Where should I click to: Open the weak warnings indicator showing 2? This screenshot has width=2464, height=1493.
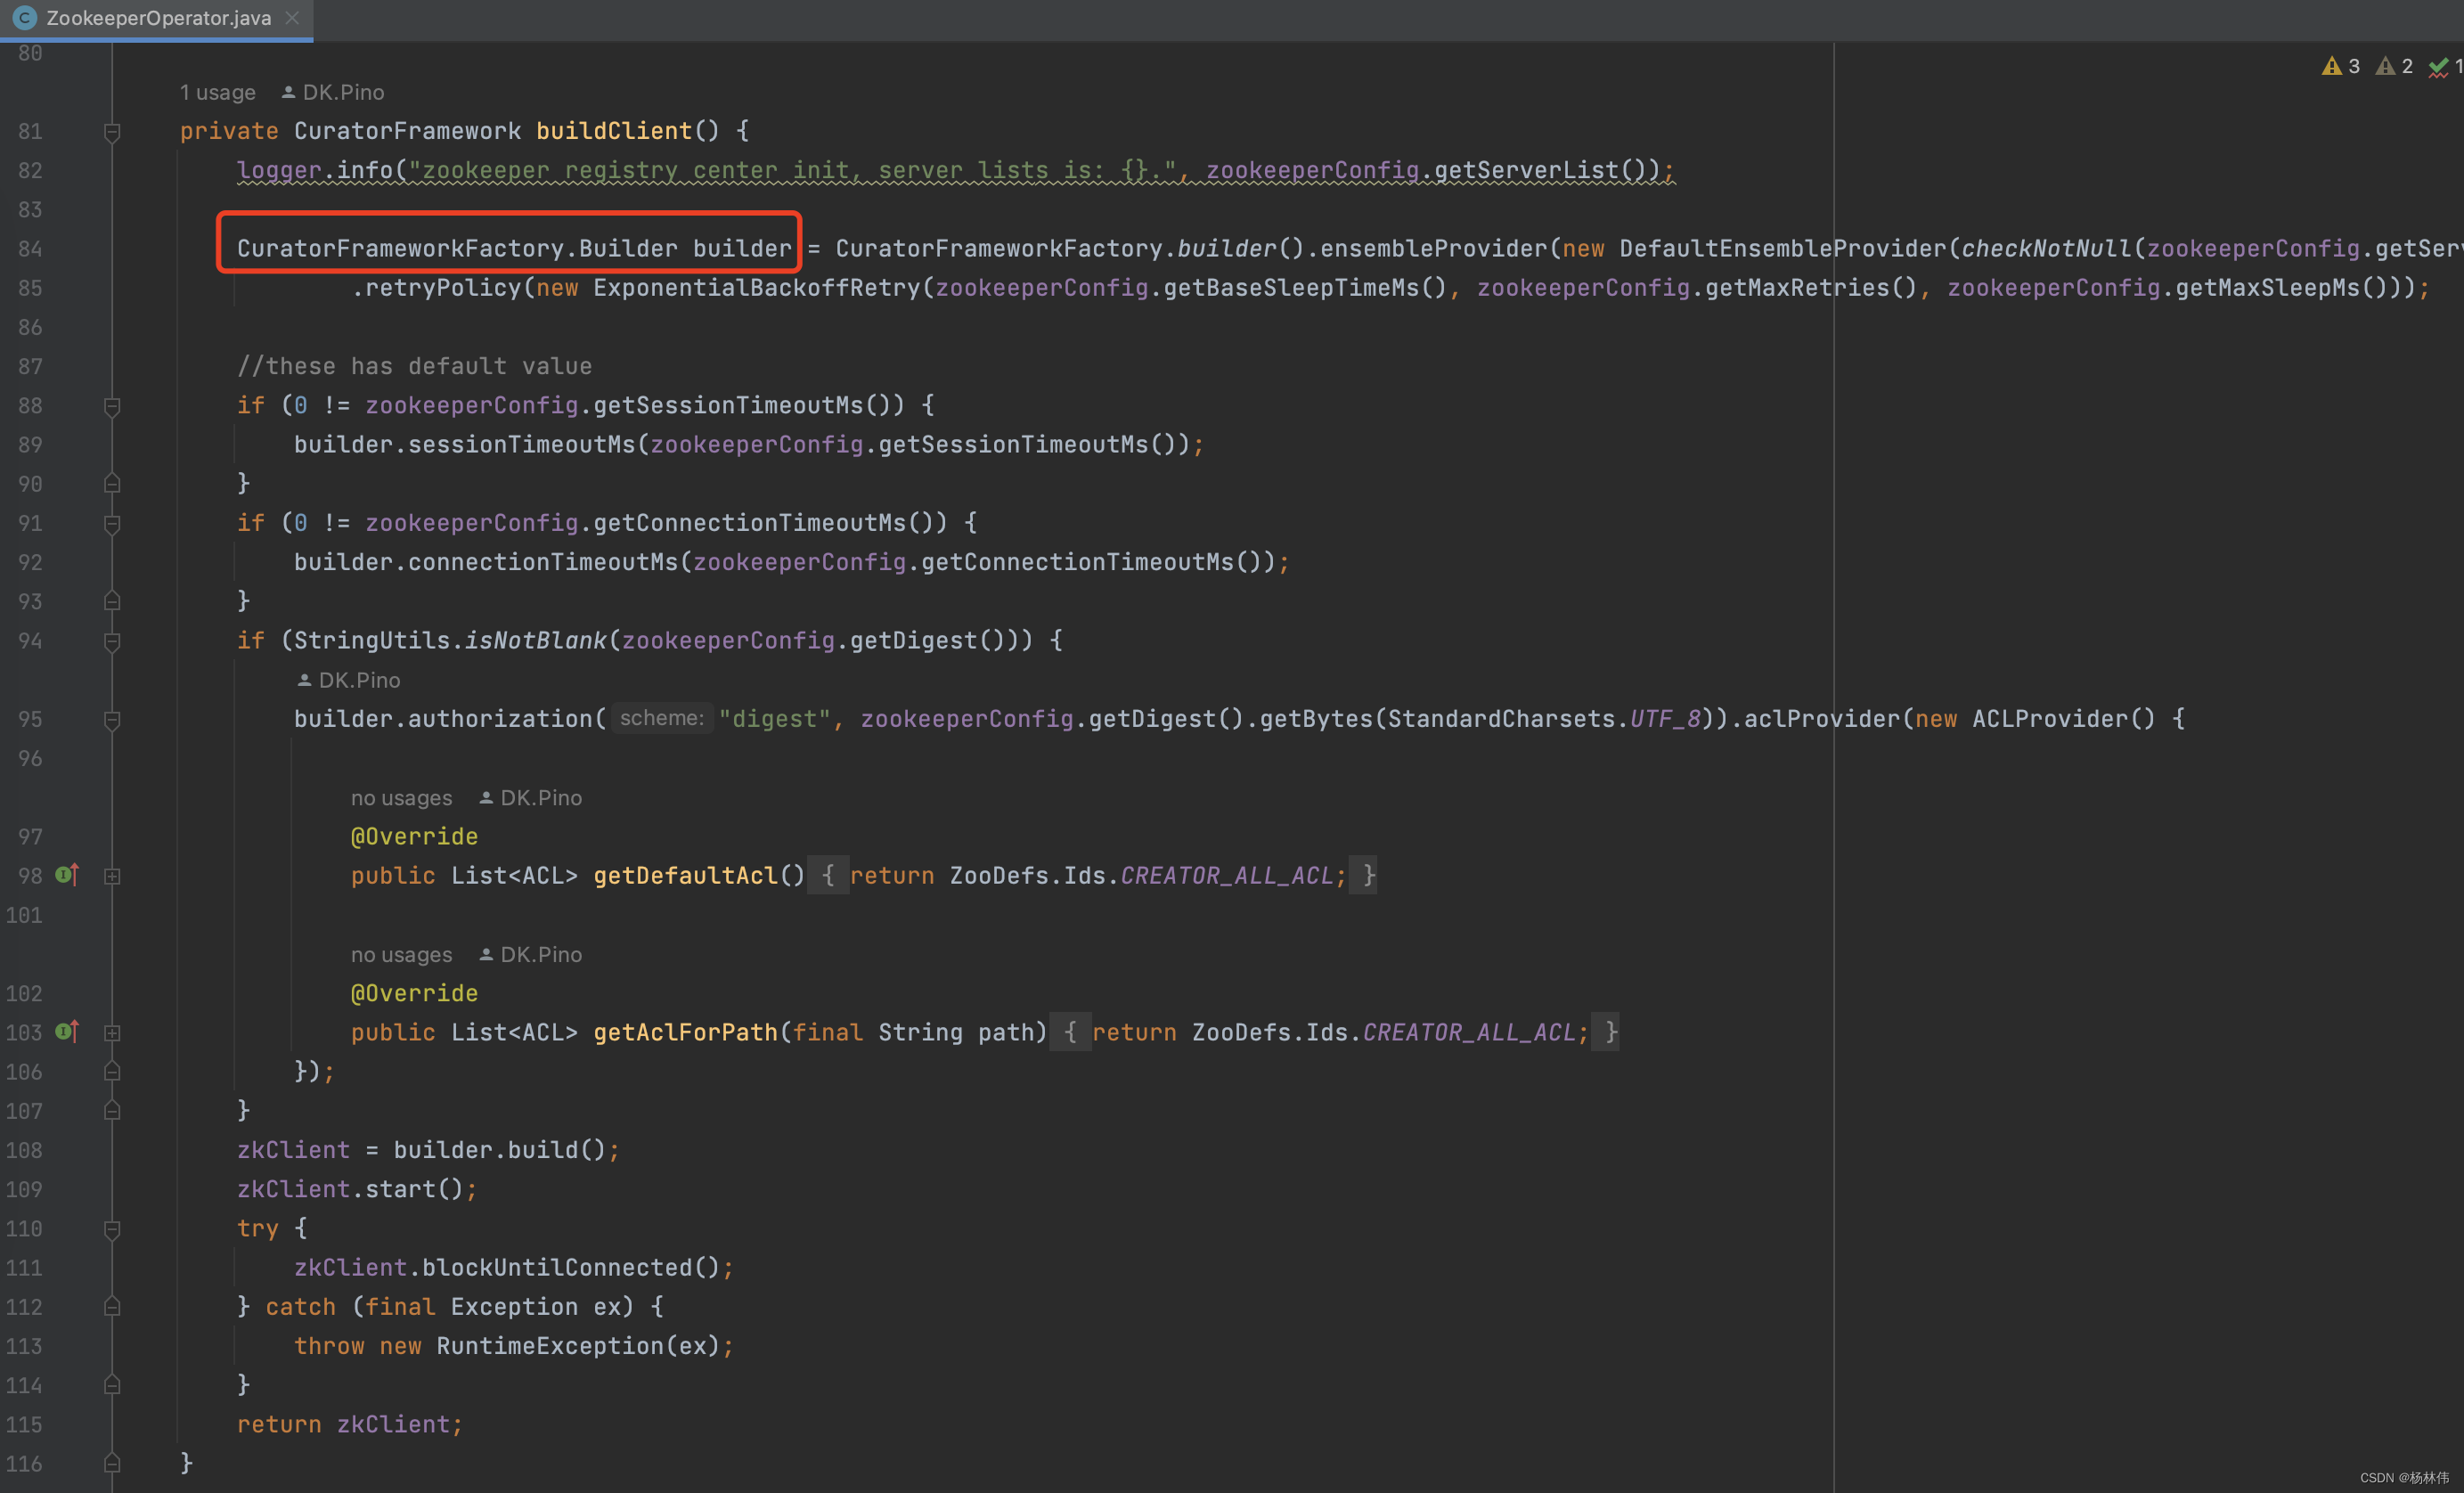[x=2394, y=66]
